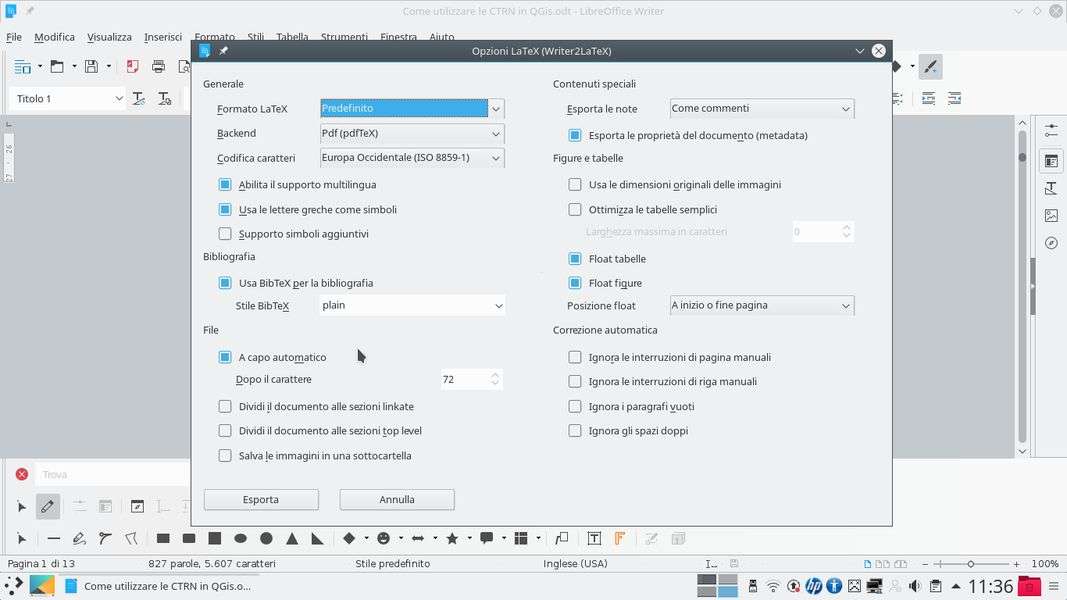The height and width of the screenshot is (600, 1067).
Task: Select the Right triangle shape tool
Action: coord(318,539)
